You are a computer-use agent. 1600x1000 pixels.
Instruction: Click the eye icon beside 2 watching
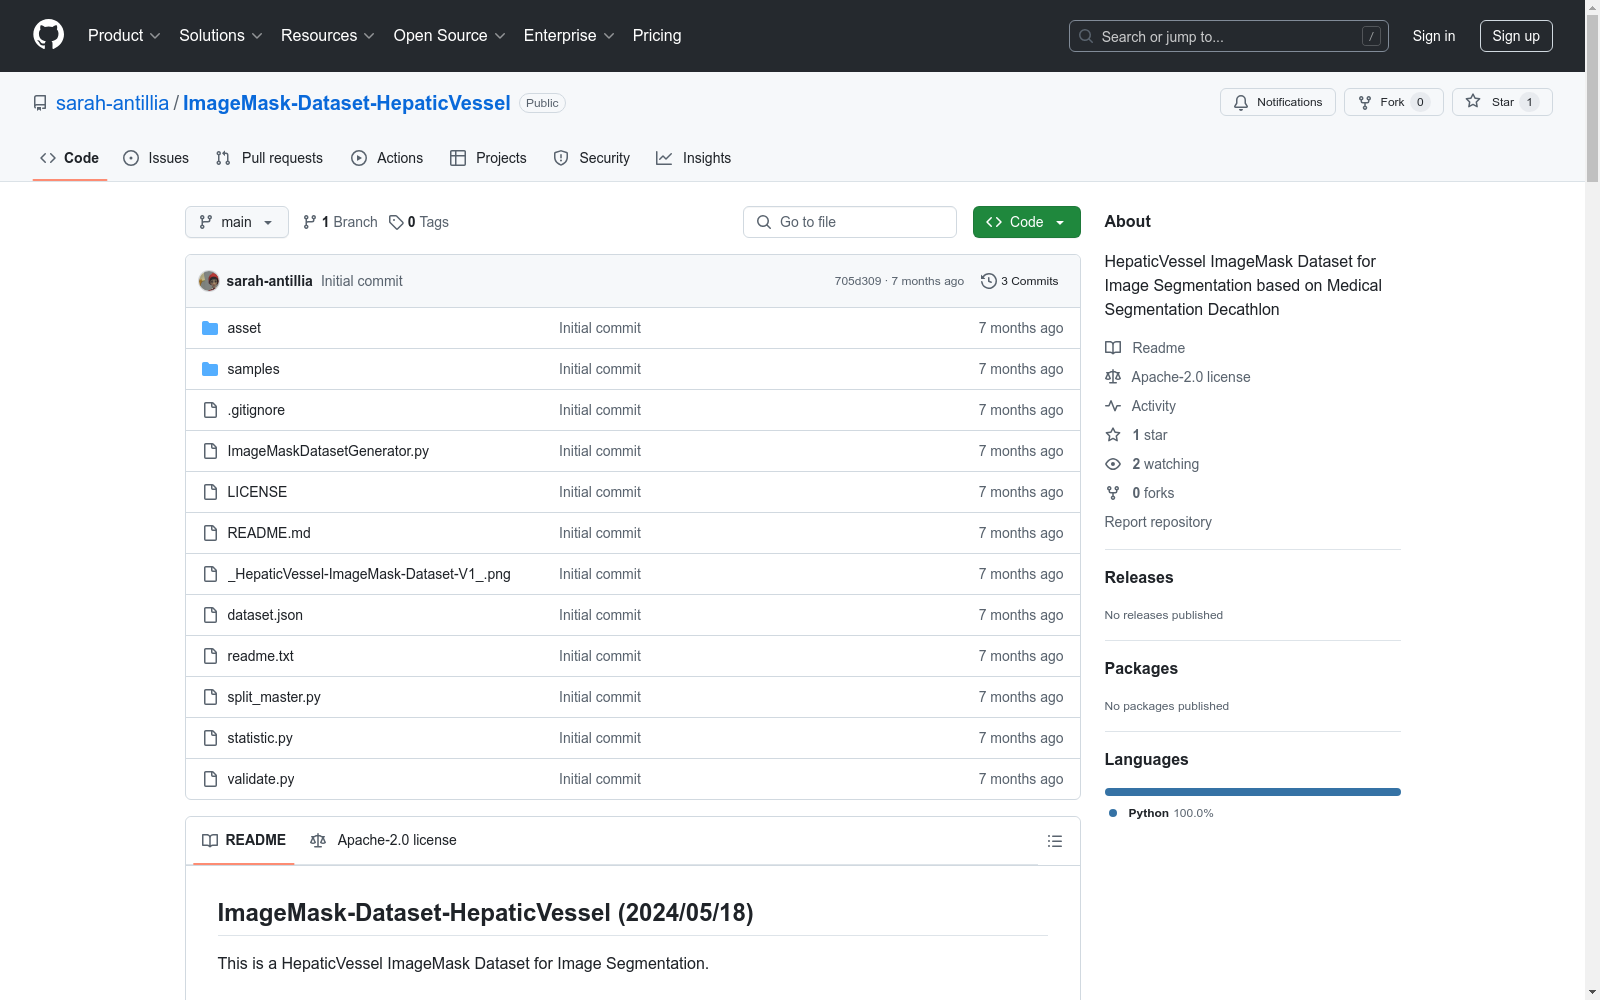coord(1113,464)
